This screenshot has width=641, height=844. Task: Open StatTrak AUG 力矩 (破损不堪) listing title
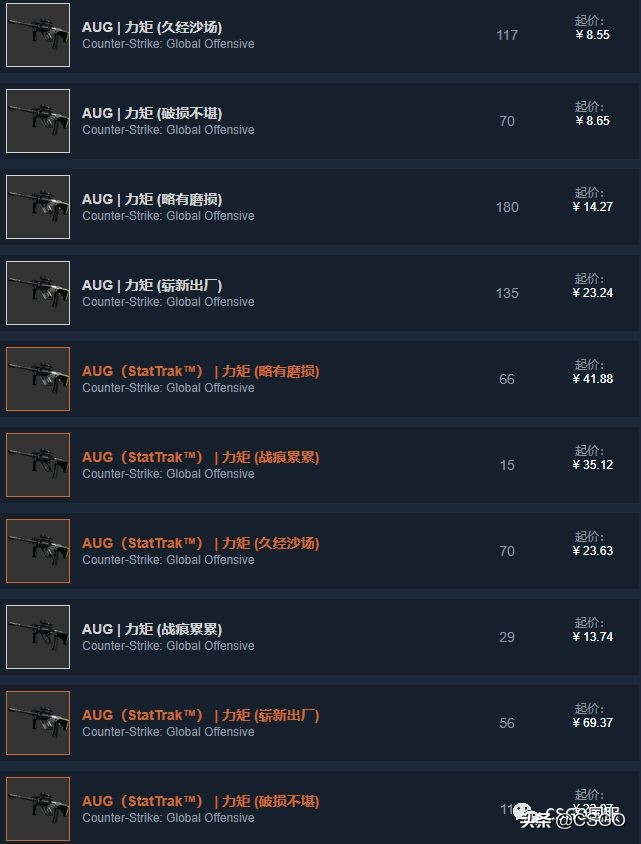(x=201, y=801)
